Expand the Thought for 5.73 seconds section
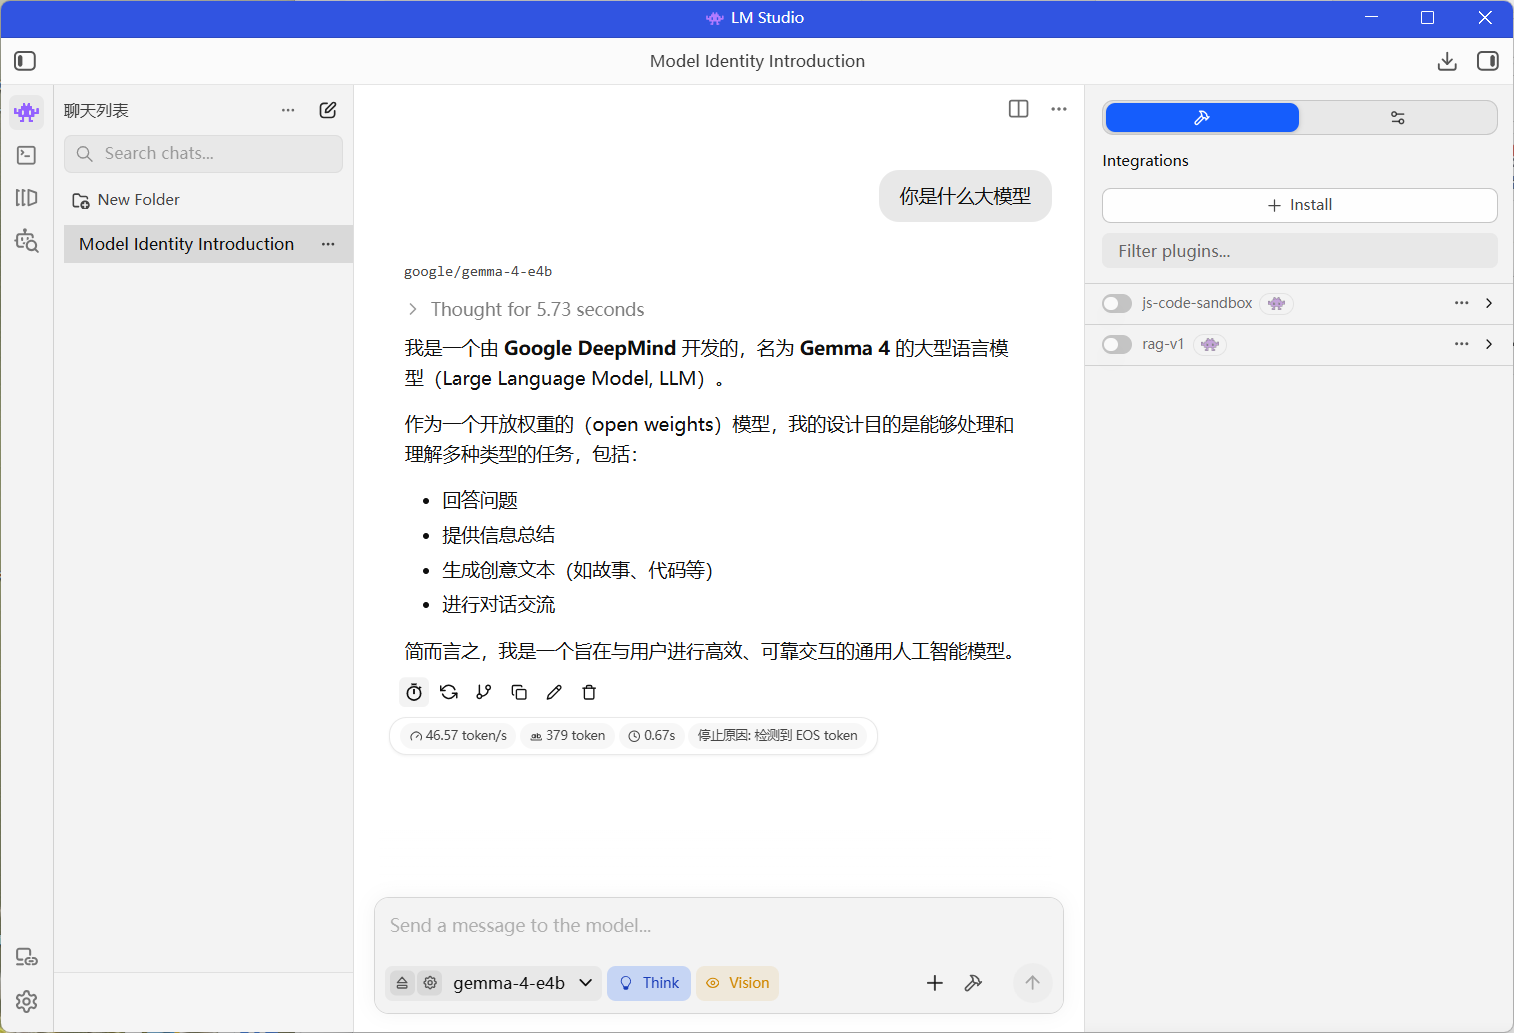 pos(525,309)
